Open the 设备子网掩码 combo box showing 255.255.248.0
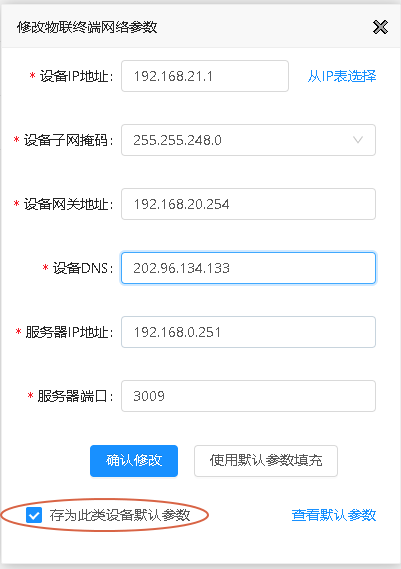401x569 pixels. coord(248,140)
